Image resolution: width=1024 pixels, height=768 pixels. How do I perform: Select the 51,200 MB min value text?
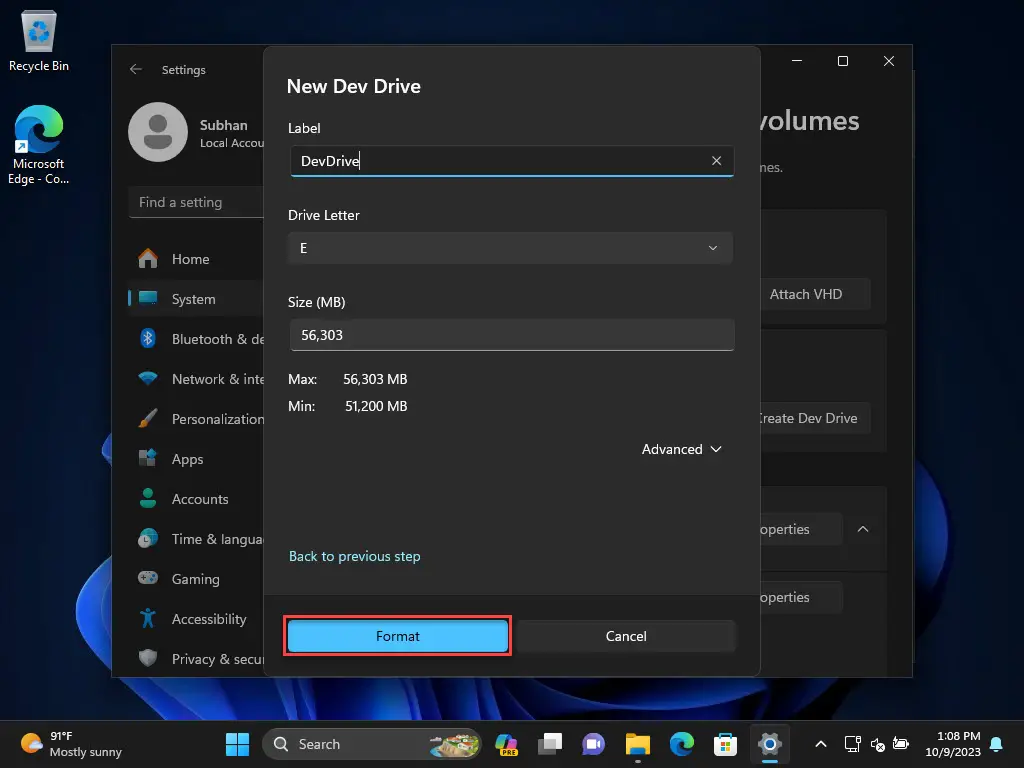click(x=376, y=406)
